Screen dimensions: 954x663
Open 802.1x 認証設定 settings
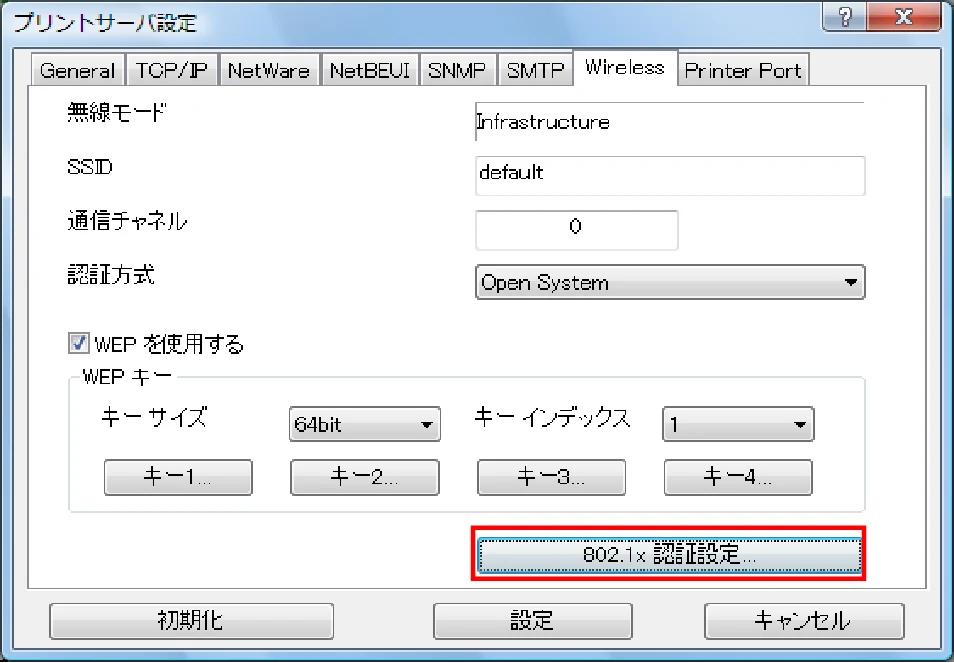669,555
